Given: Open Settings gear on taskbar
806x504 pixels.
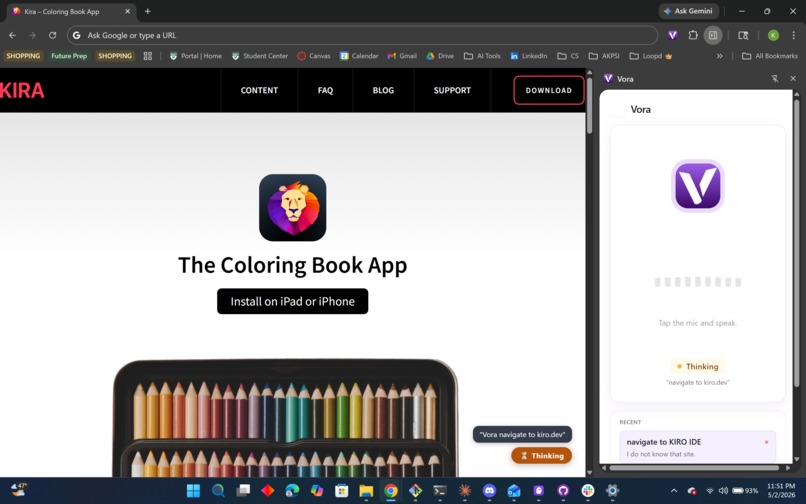Looking at the screenshot, I should coord(613,491).
